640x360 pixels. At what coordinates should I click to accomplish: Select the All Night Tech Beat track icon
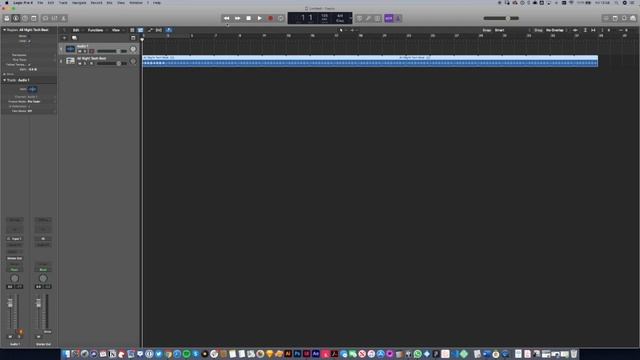tap(70, 61)
